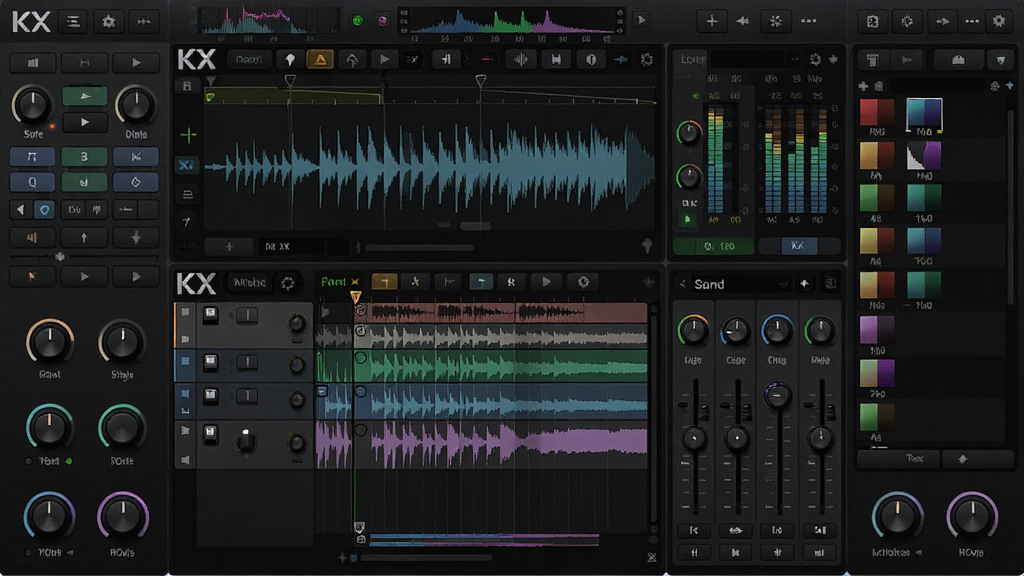
Task: Toggle the blue shield button in the left panel
Action: [44, 210]
